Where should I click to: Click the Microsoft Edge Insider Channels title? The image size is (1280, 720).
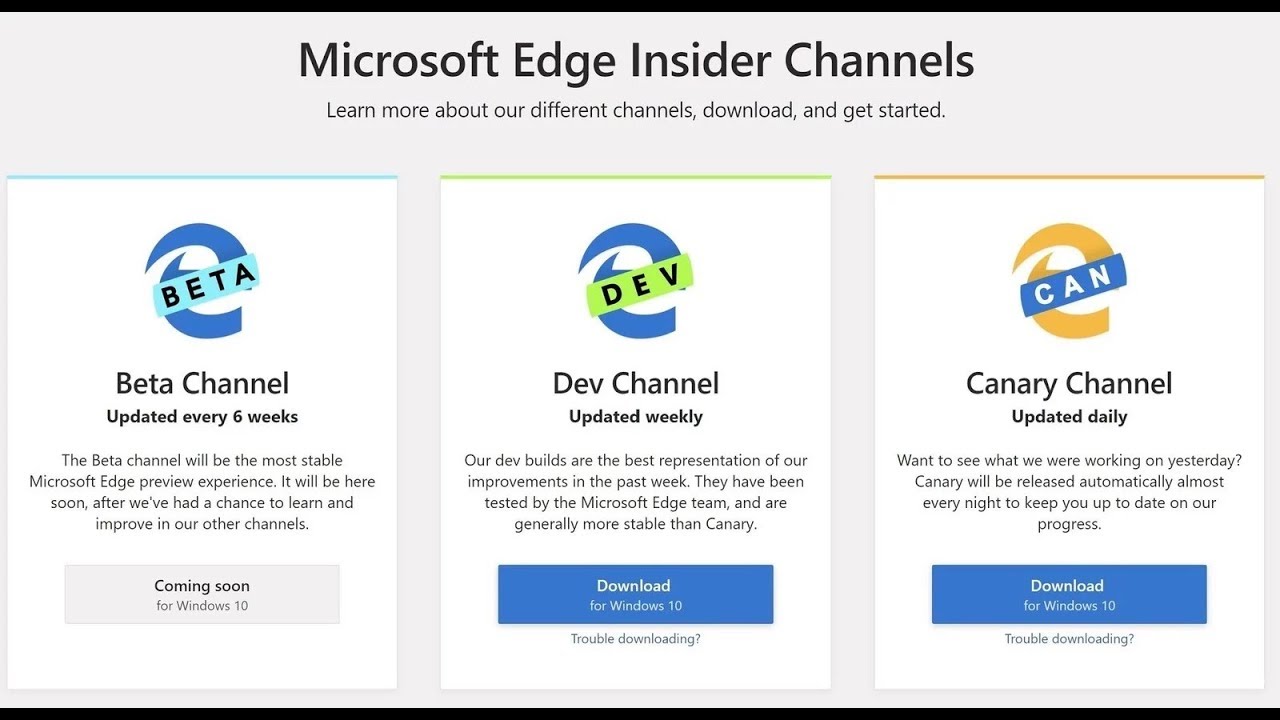point(636,60)
